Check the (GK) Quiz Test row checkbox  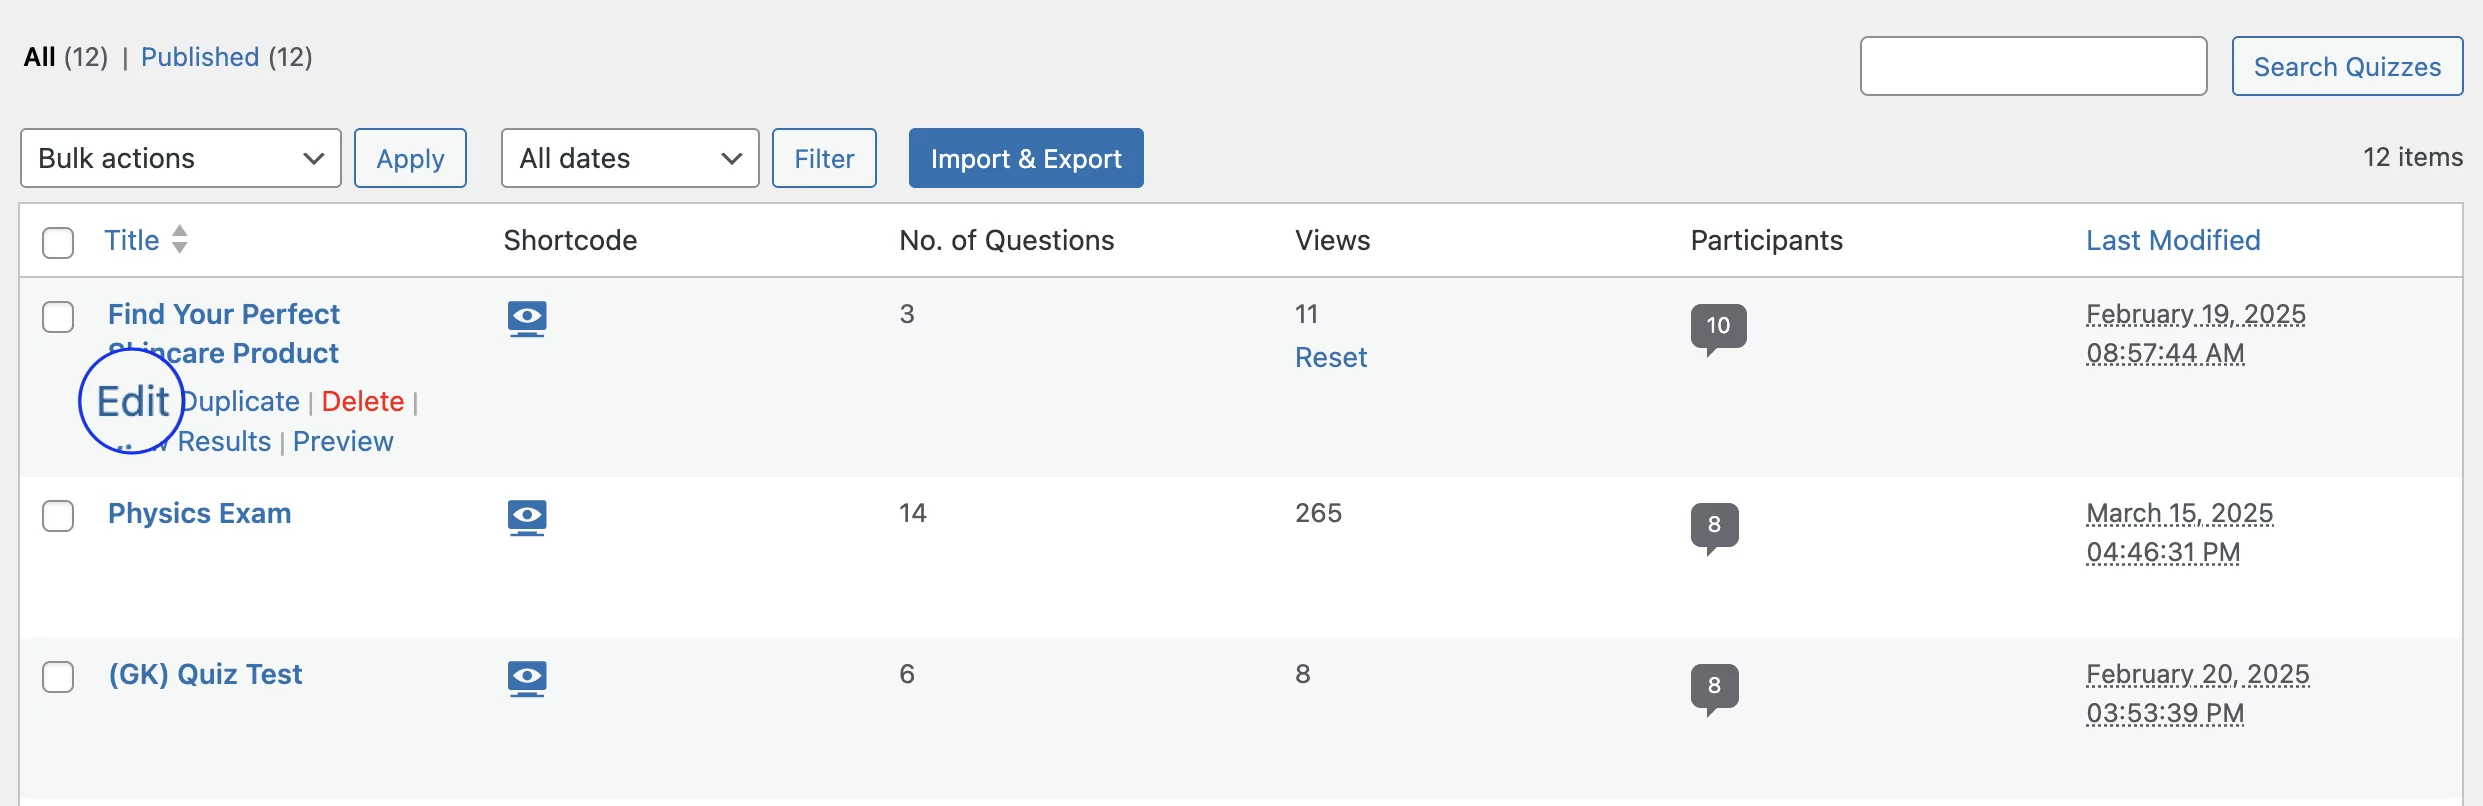pyautogui.click(x=58, y=677)
